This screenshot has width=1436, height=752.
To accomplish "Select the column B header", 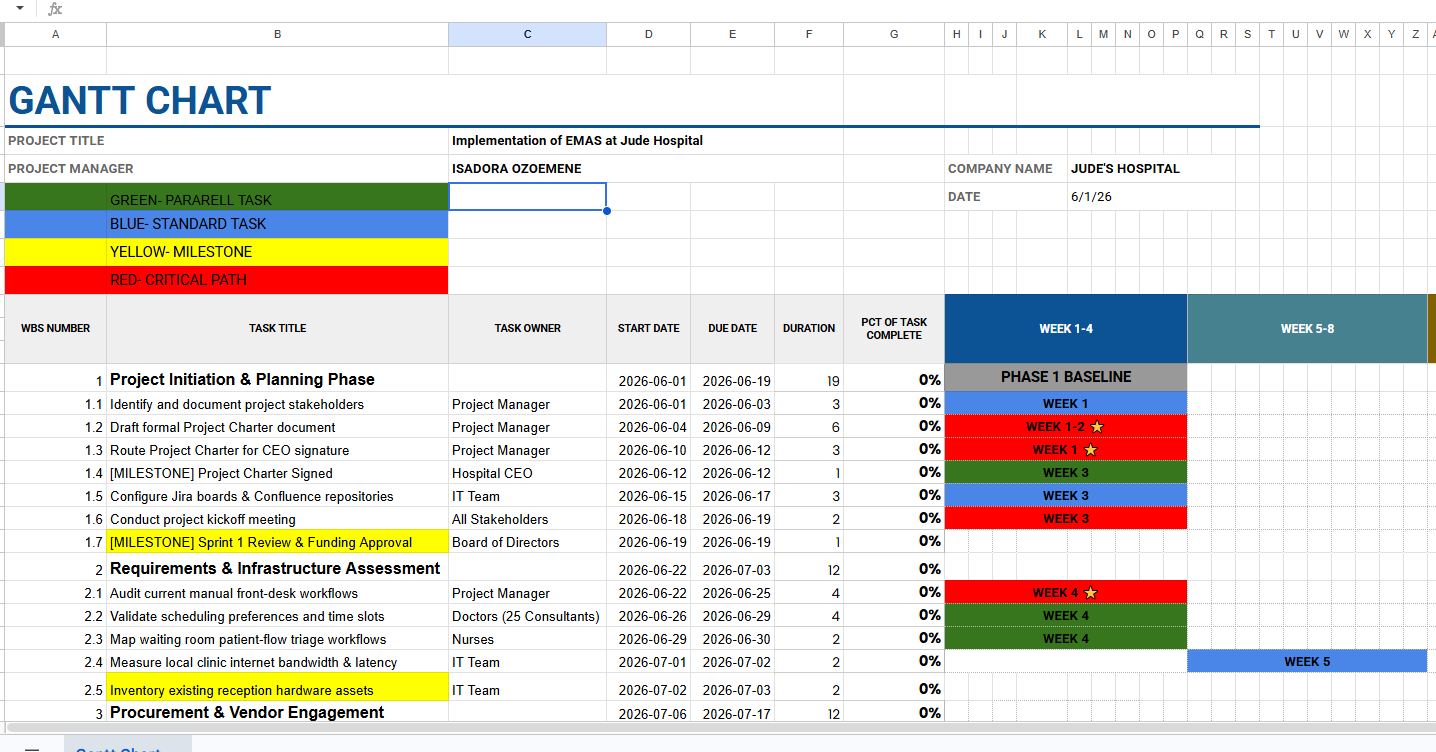I will pyautogui.click(x=277, y=34).
